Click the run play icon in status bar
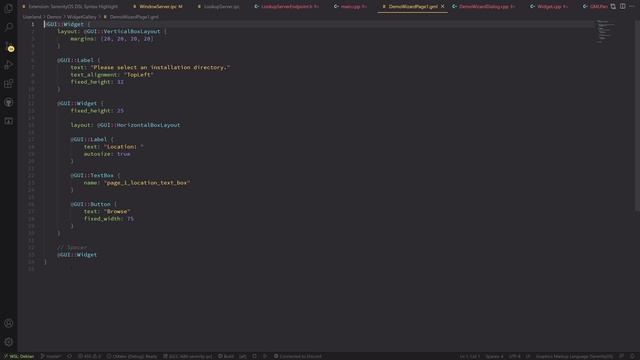This screenshot has width=640, height=360. (265, 356)
